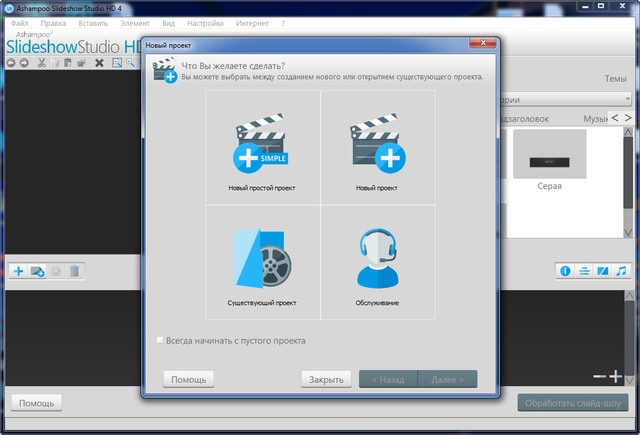Click the scissors cut icon

41,63
